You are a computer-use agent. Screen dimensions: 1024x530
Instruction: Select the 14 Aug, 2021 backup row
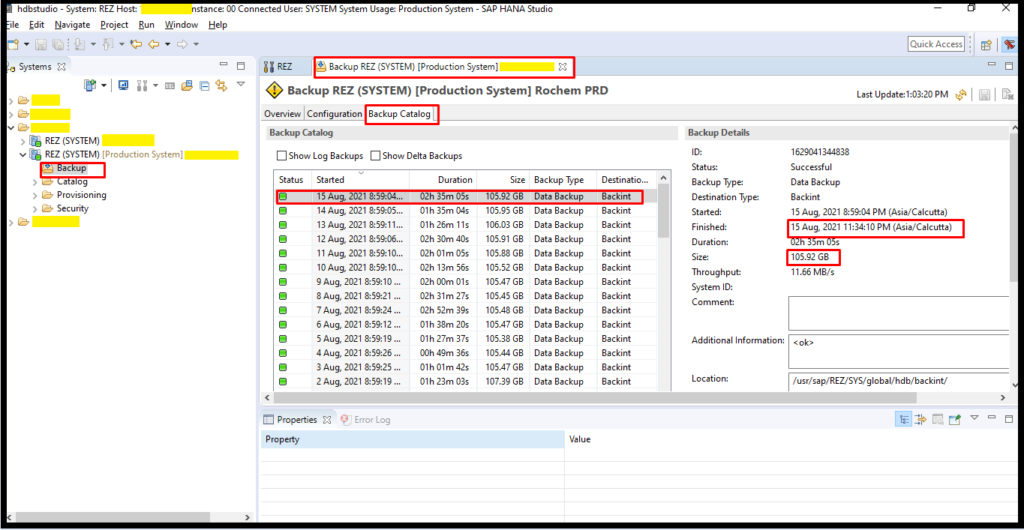point(466,210)
